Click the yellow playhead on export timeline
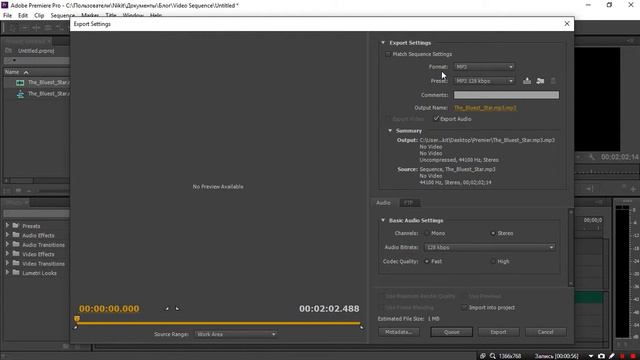 point(77,318)
